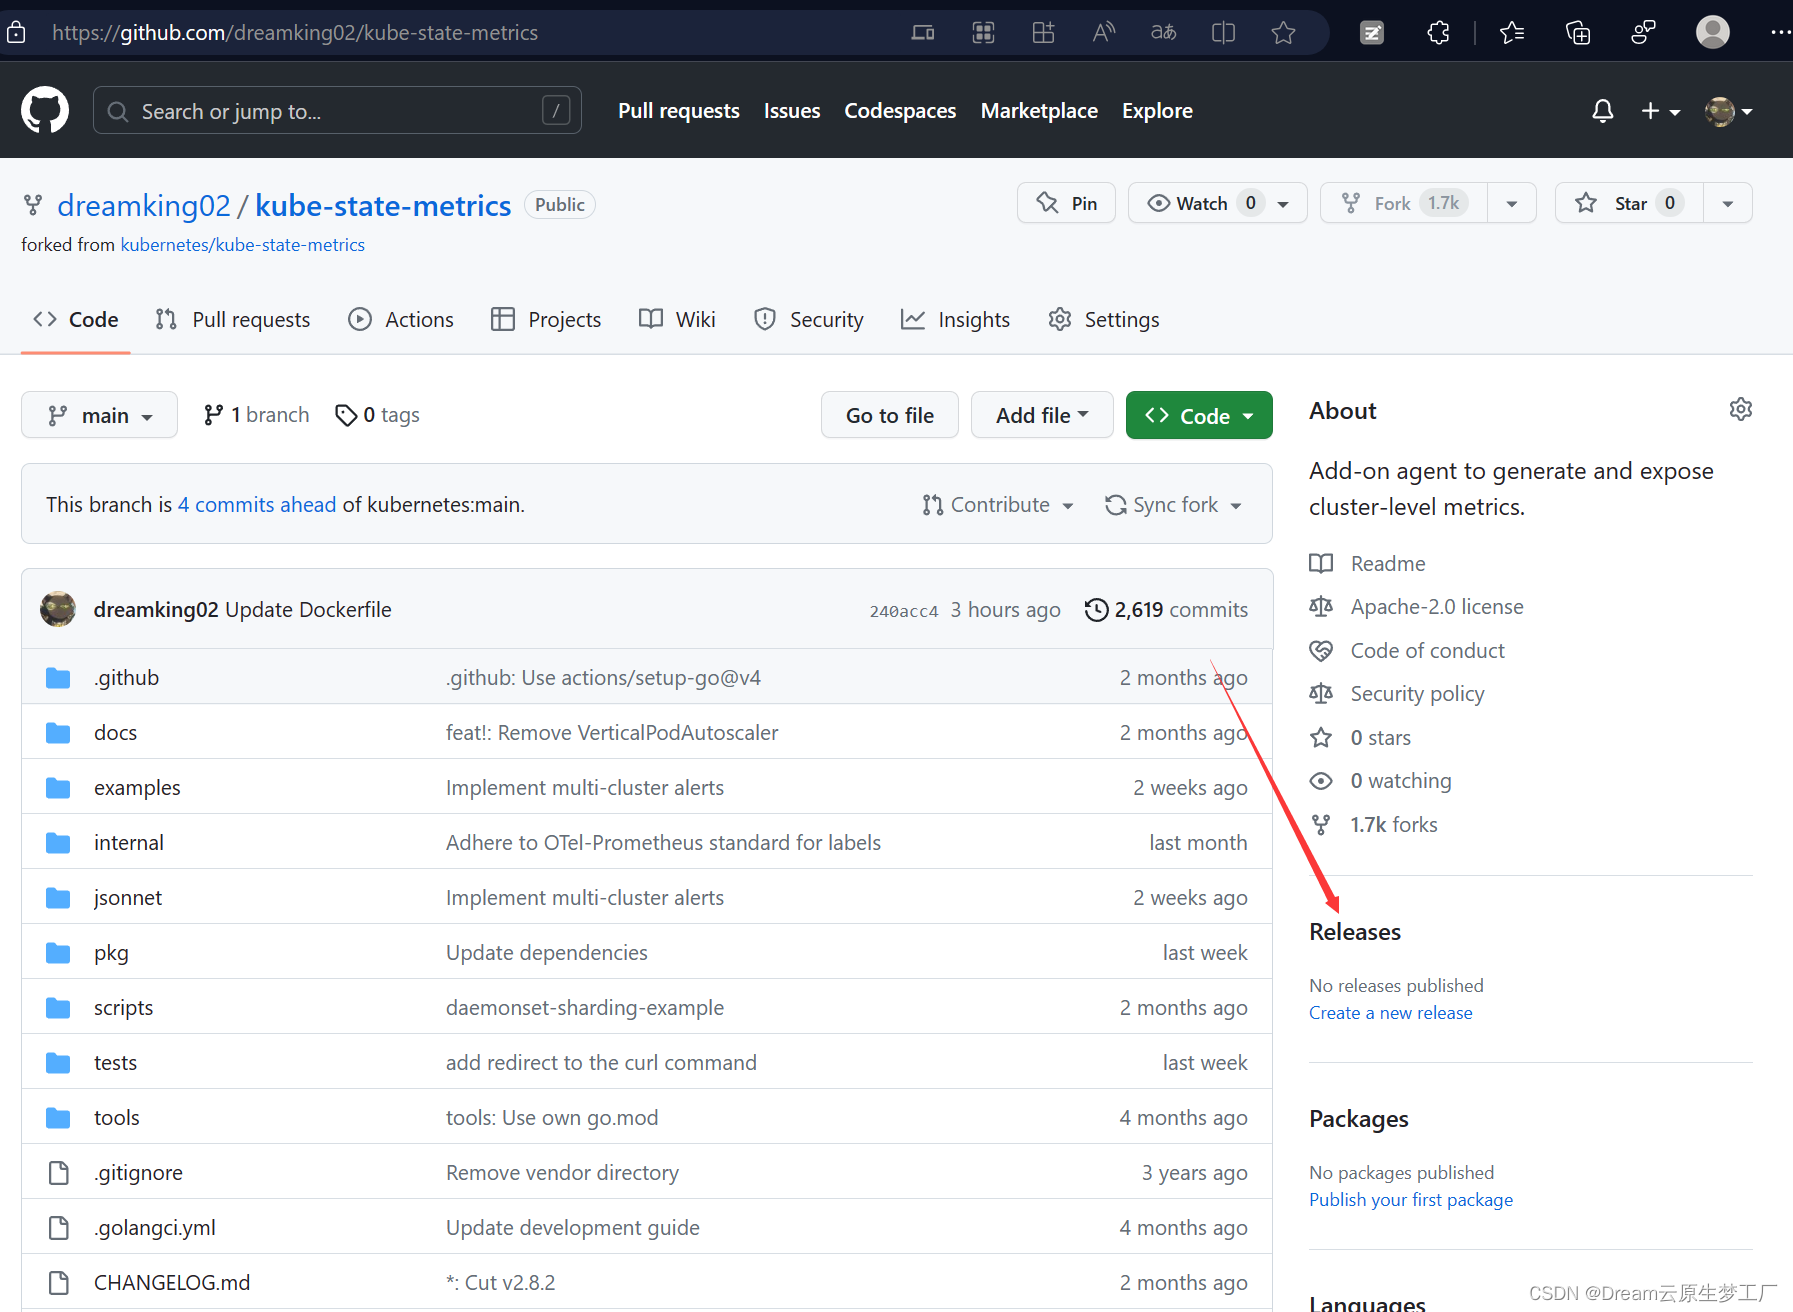Switch to the repository Pull requests tab
The width and height of the screenshot is (1793, 1312).
pos(233,320)
